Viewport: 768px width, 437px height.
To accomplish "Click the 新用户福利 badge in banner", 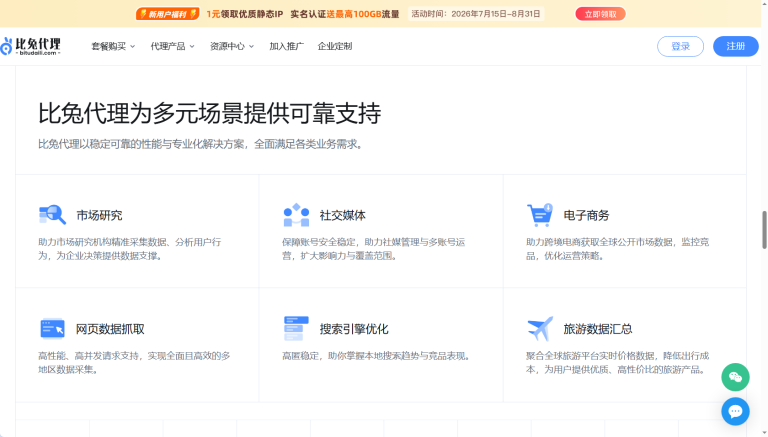I will (x=168, y=14).
